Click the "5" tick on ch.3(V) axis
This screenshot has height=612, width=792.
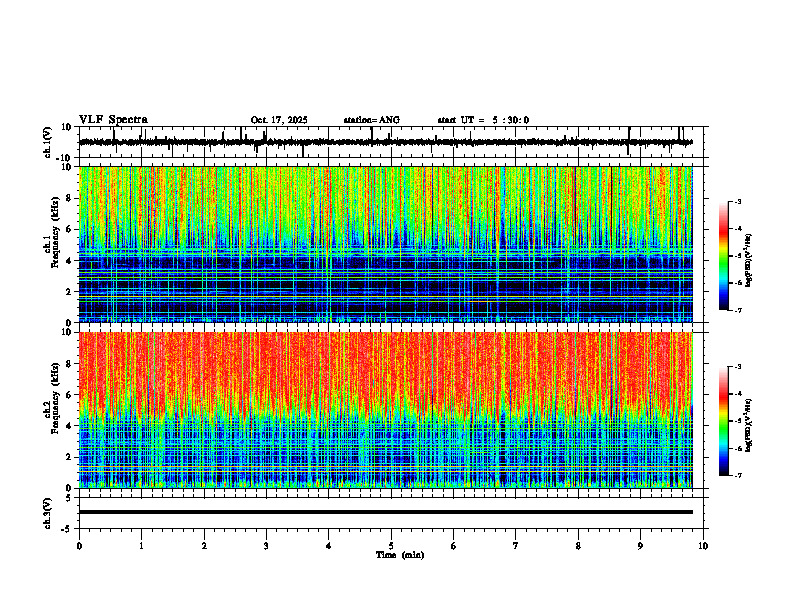click(x=70, y=497)
